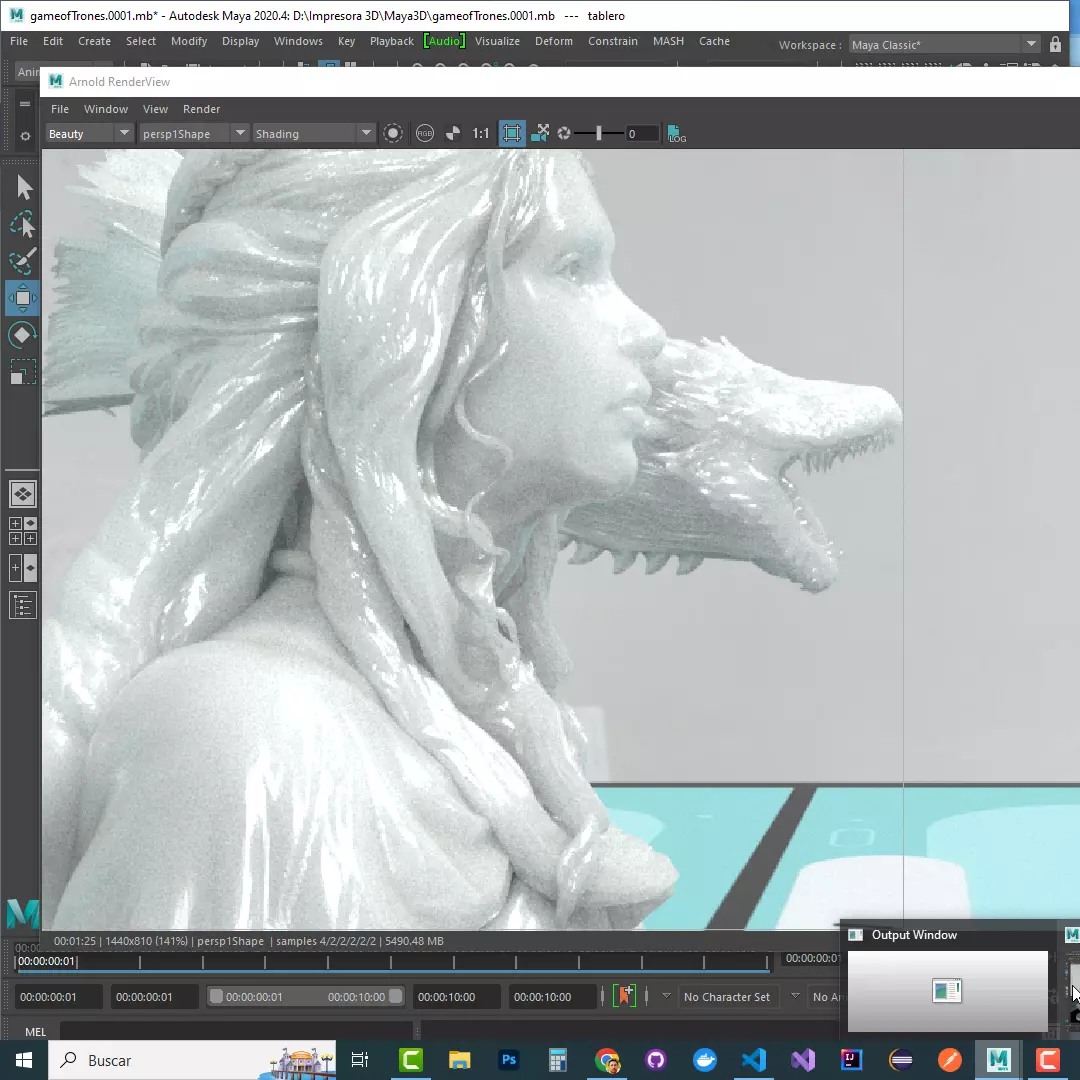This screenshot has width=1080, height=1080.
Task: Open the Workspace Maya Classic dropdown
Action: (944, 45)
